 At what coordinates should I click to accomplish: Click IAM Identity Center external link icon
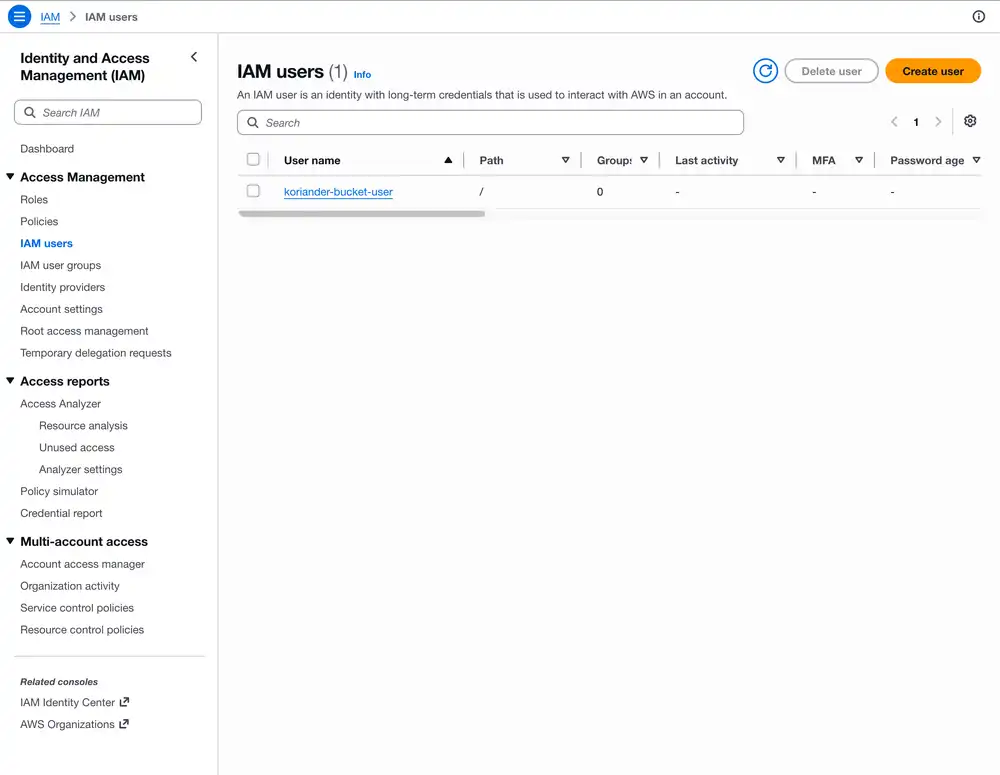tap(124, 702)
